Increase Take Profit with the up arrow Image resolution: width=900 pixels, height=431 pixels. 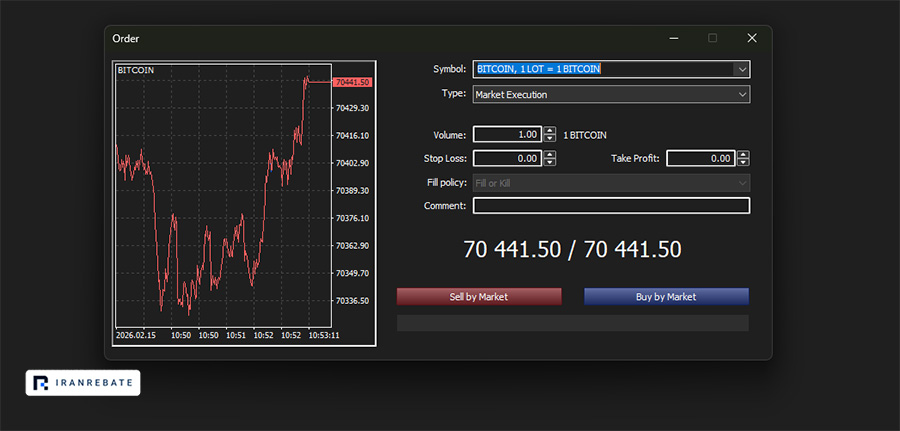tap(743, 155)
